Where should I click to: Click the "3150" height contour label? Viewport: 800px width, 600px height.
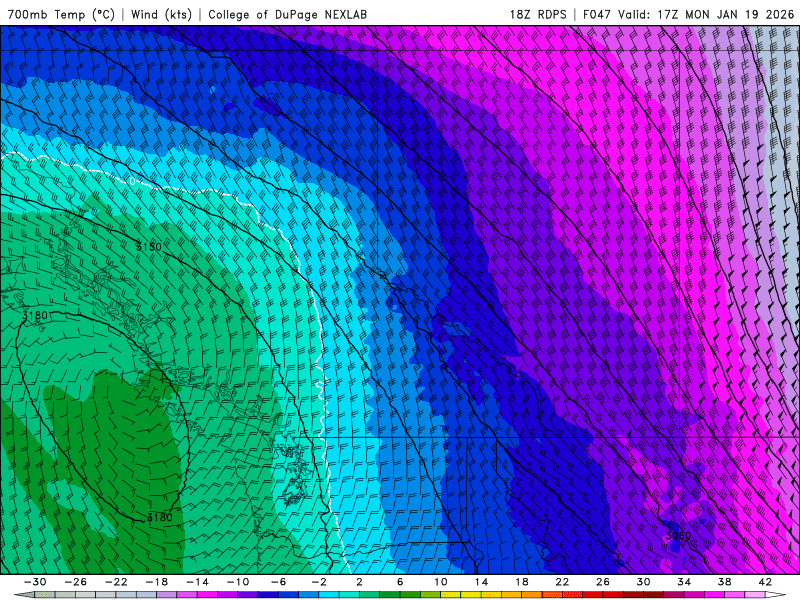coord(148,247)
